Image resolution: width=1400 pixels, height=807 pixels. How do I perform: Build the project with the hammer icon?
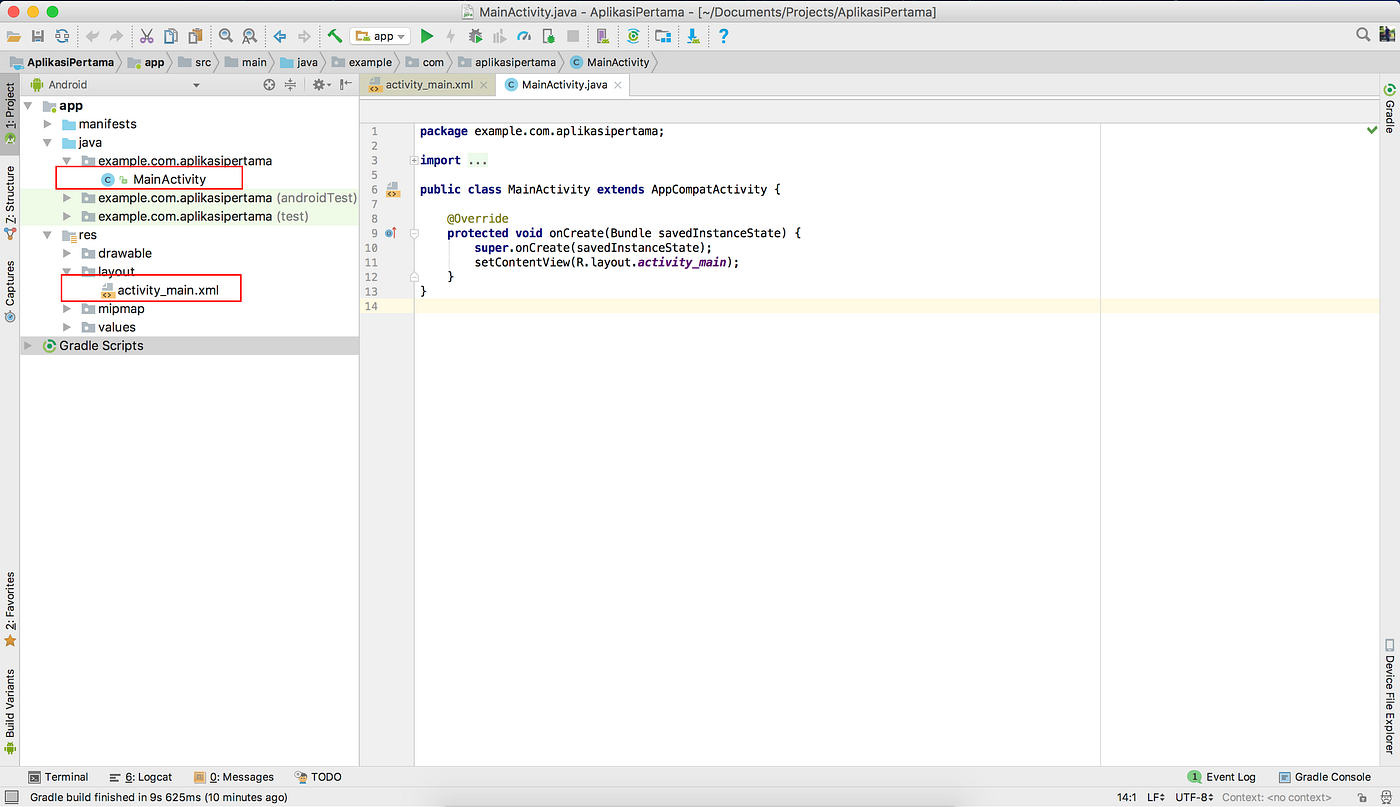[x=334, y=35]
